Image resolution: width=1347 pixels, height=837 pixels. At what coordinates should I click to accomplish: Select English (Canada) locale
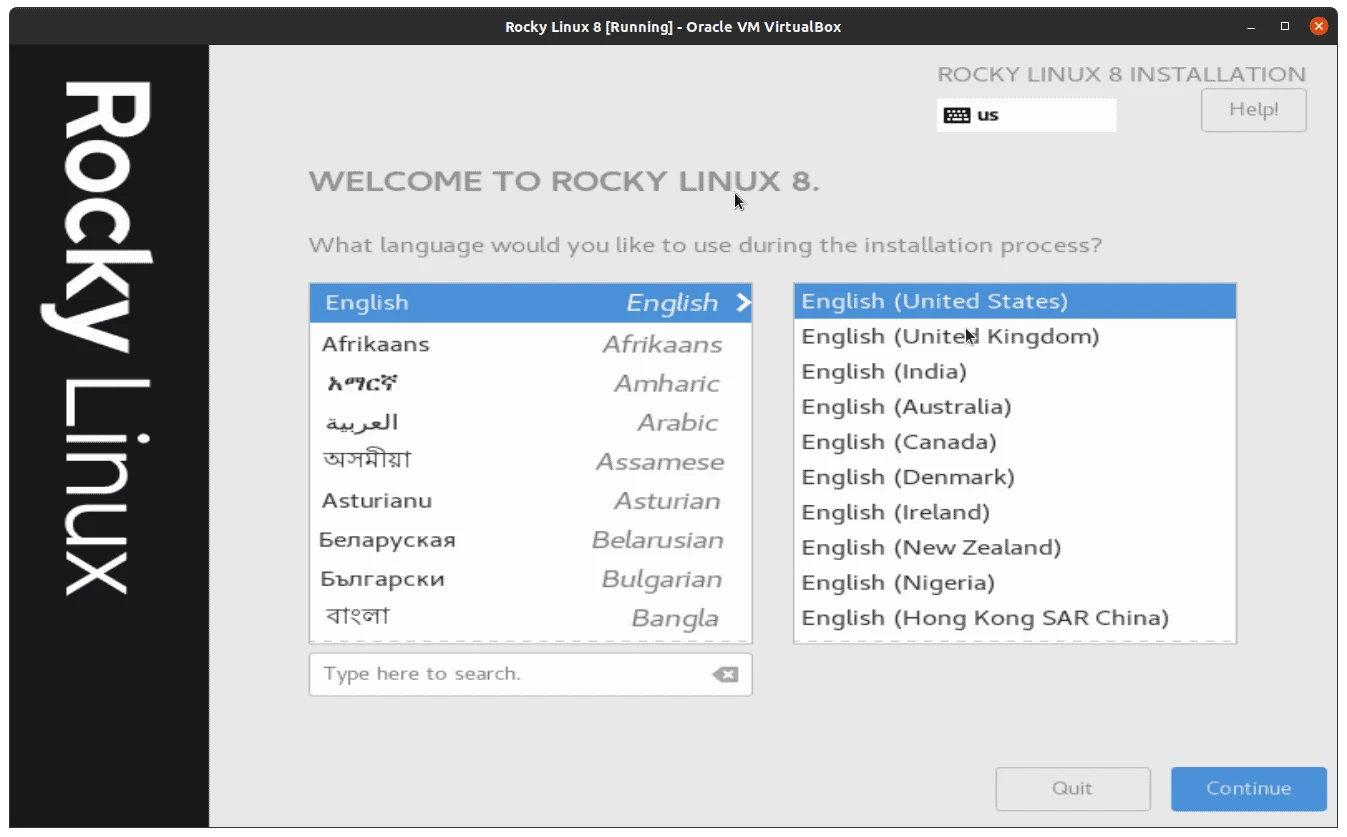[x=897, y=441]
